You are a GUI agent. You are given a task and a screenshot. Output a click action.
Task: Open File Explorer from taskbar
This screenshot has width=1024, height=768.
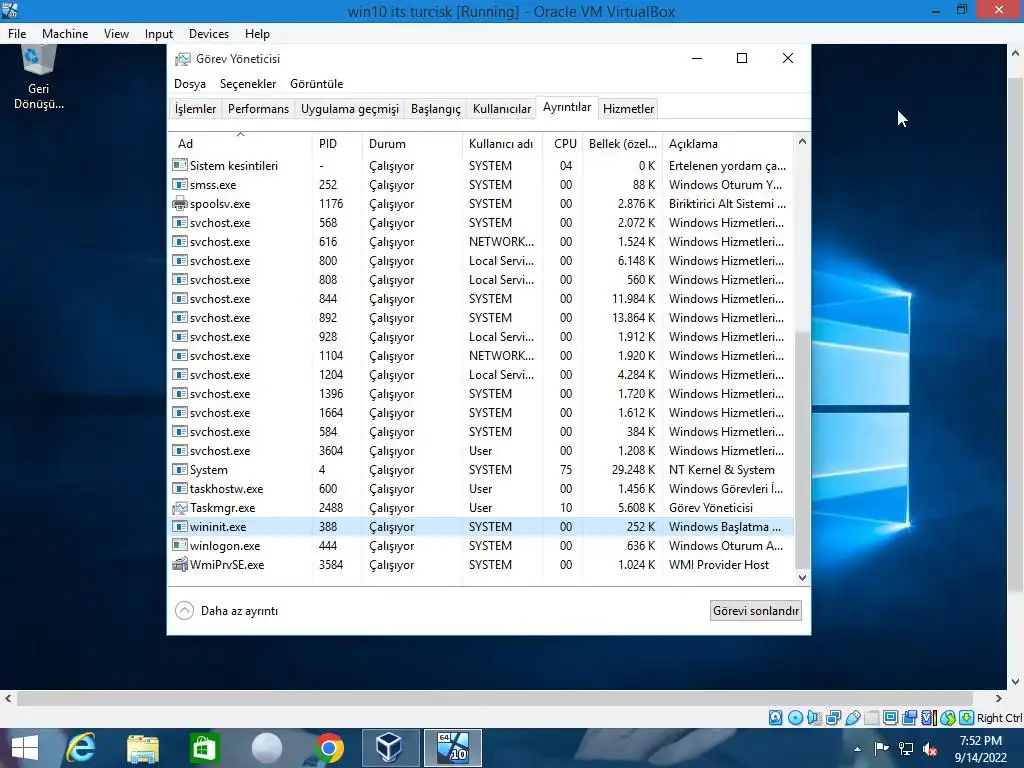click(x=142, y=748)
